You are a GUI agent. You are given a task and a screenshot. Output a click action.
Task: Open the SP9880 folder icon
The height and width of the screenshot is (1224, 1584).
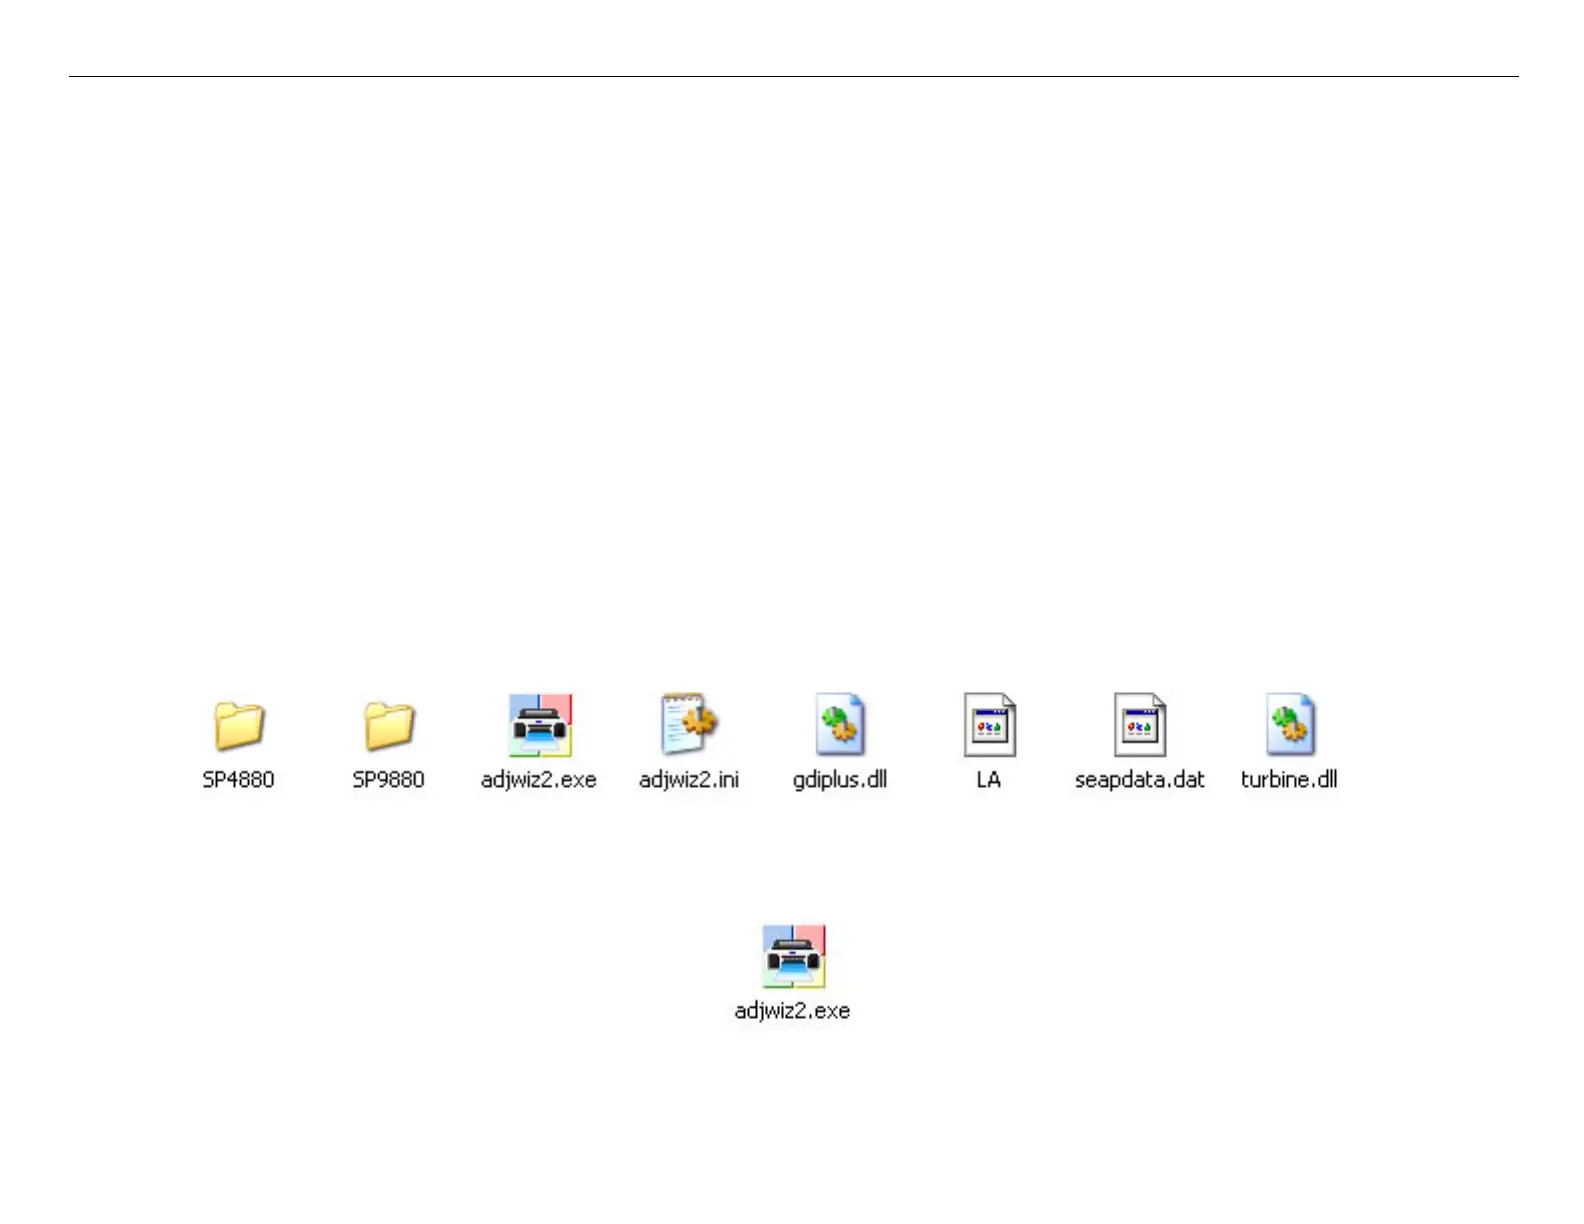(388, 725)
